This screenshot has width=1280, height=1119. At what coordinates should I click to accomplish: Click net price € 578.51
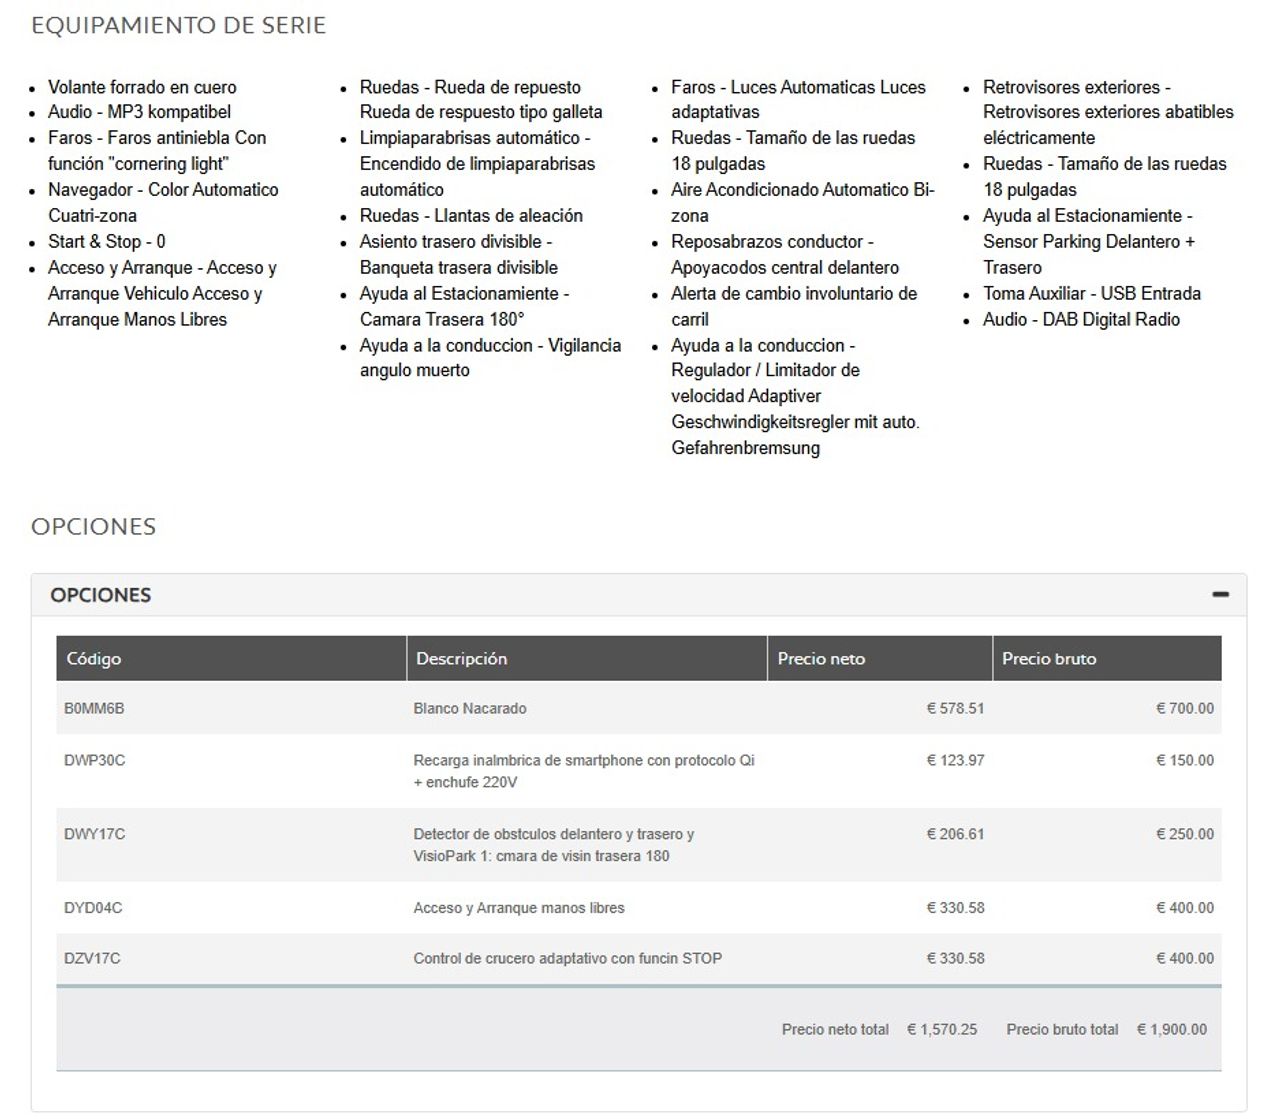955,708
